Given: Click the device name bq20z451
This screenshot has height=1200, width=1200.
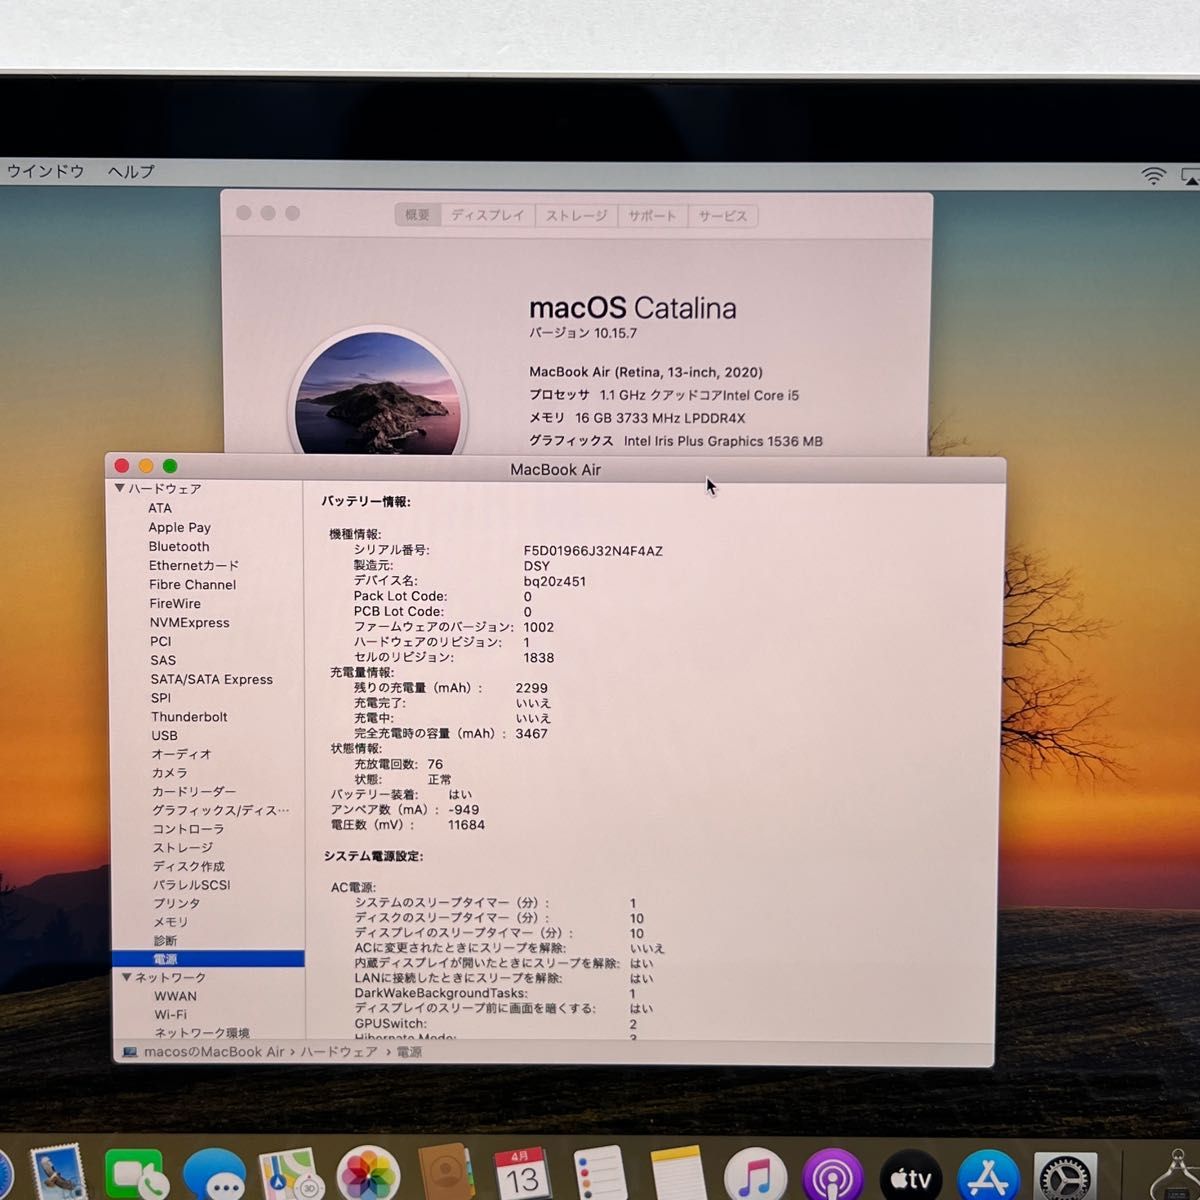Looking at the screenshot, I should pyautogui.click(x=555, y=581).
